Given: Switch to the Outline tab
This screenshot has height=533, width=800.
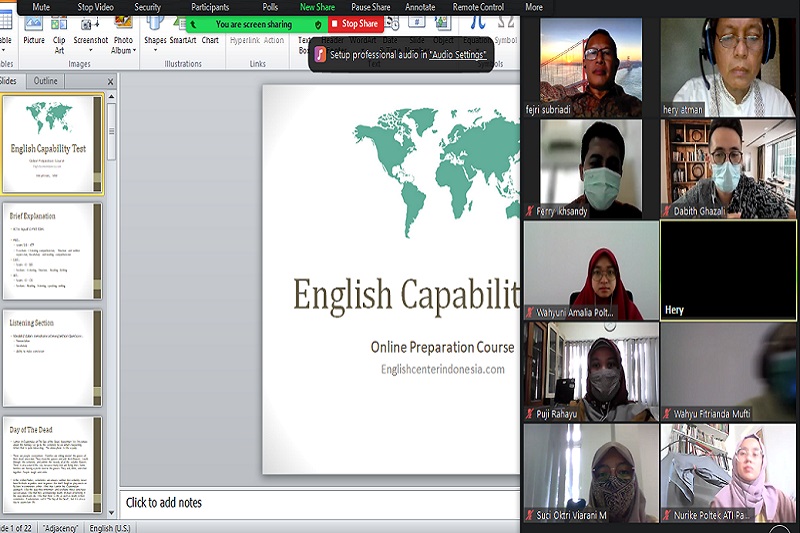Looking at the screenshot, I should pyautogui.click(x=46, y=81).
